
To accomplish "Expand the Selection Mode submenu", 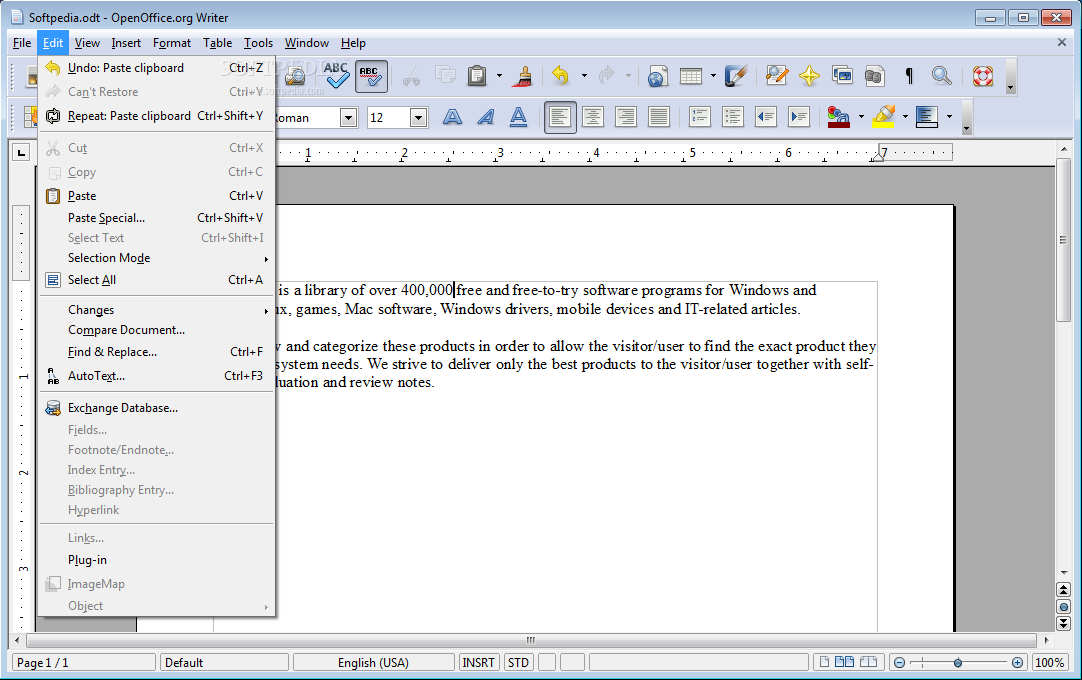I will pos(157,258).
